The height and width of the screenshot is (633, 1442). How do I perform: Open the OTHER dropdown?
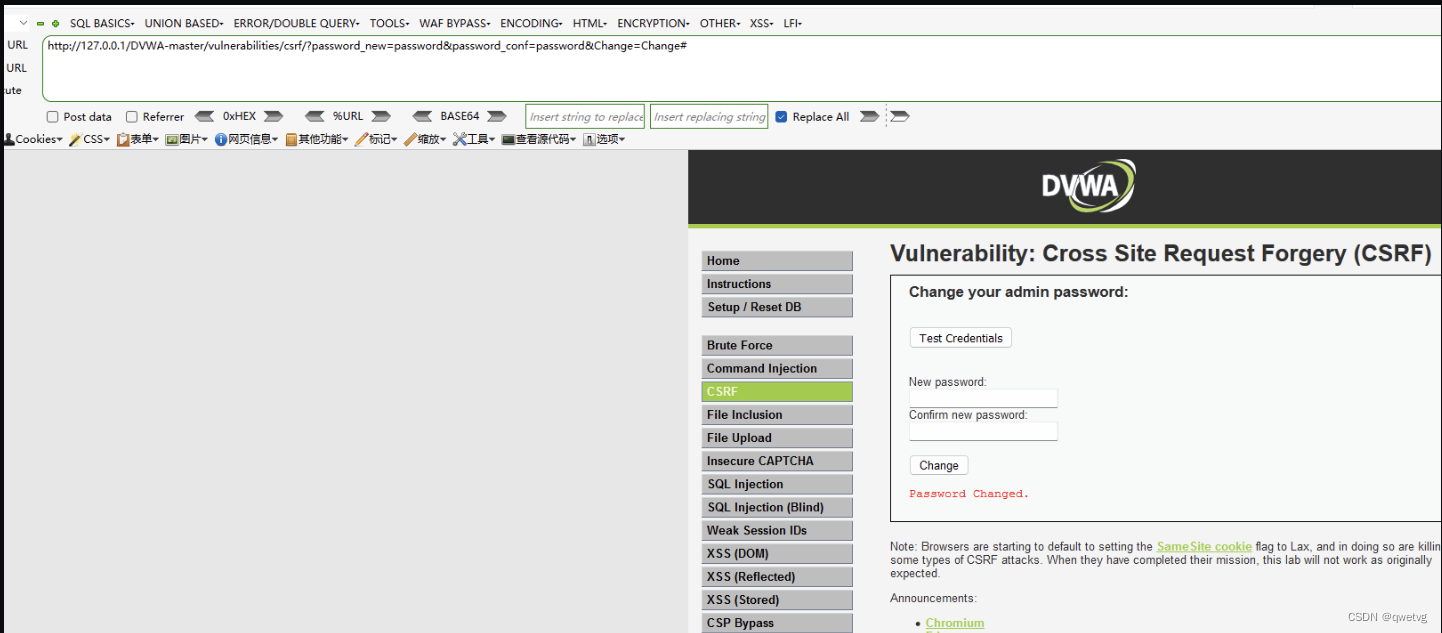(x=720, y=23)
